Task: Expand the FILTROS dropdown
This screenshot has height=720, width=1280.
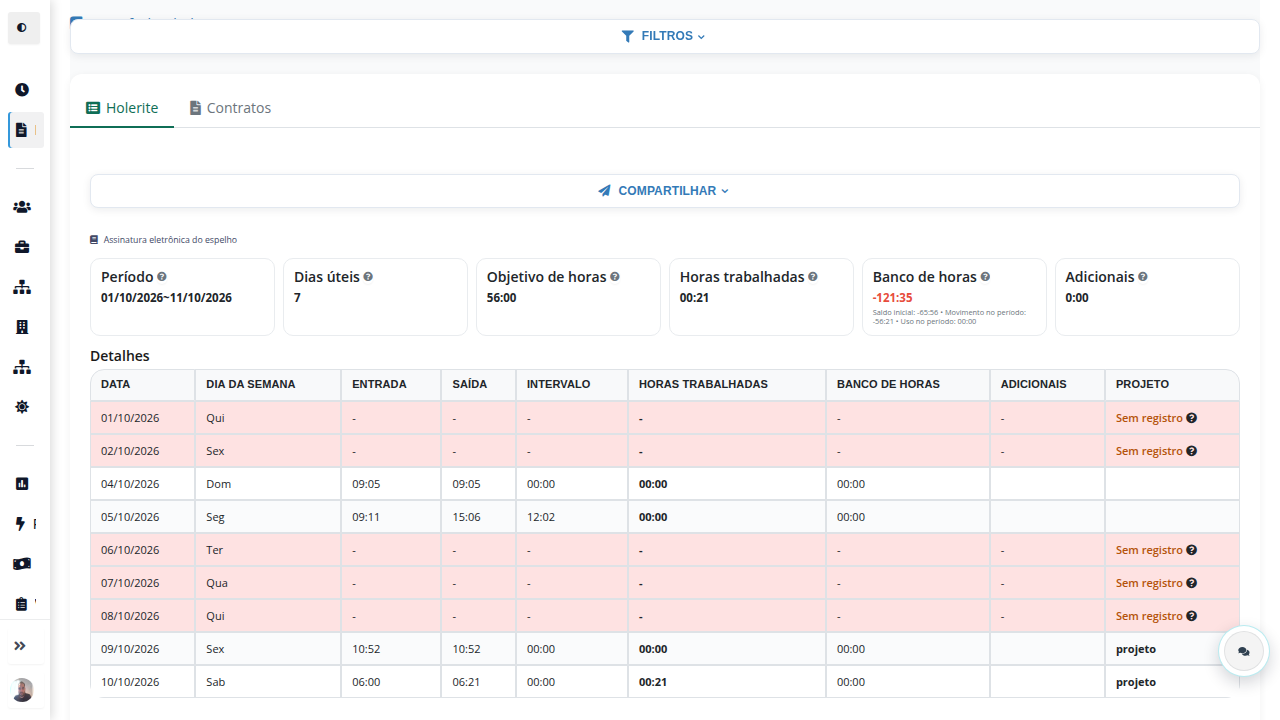Action: point(664,36)
